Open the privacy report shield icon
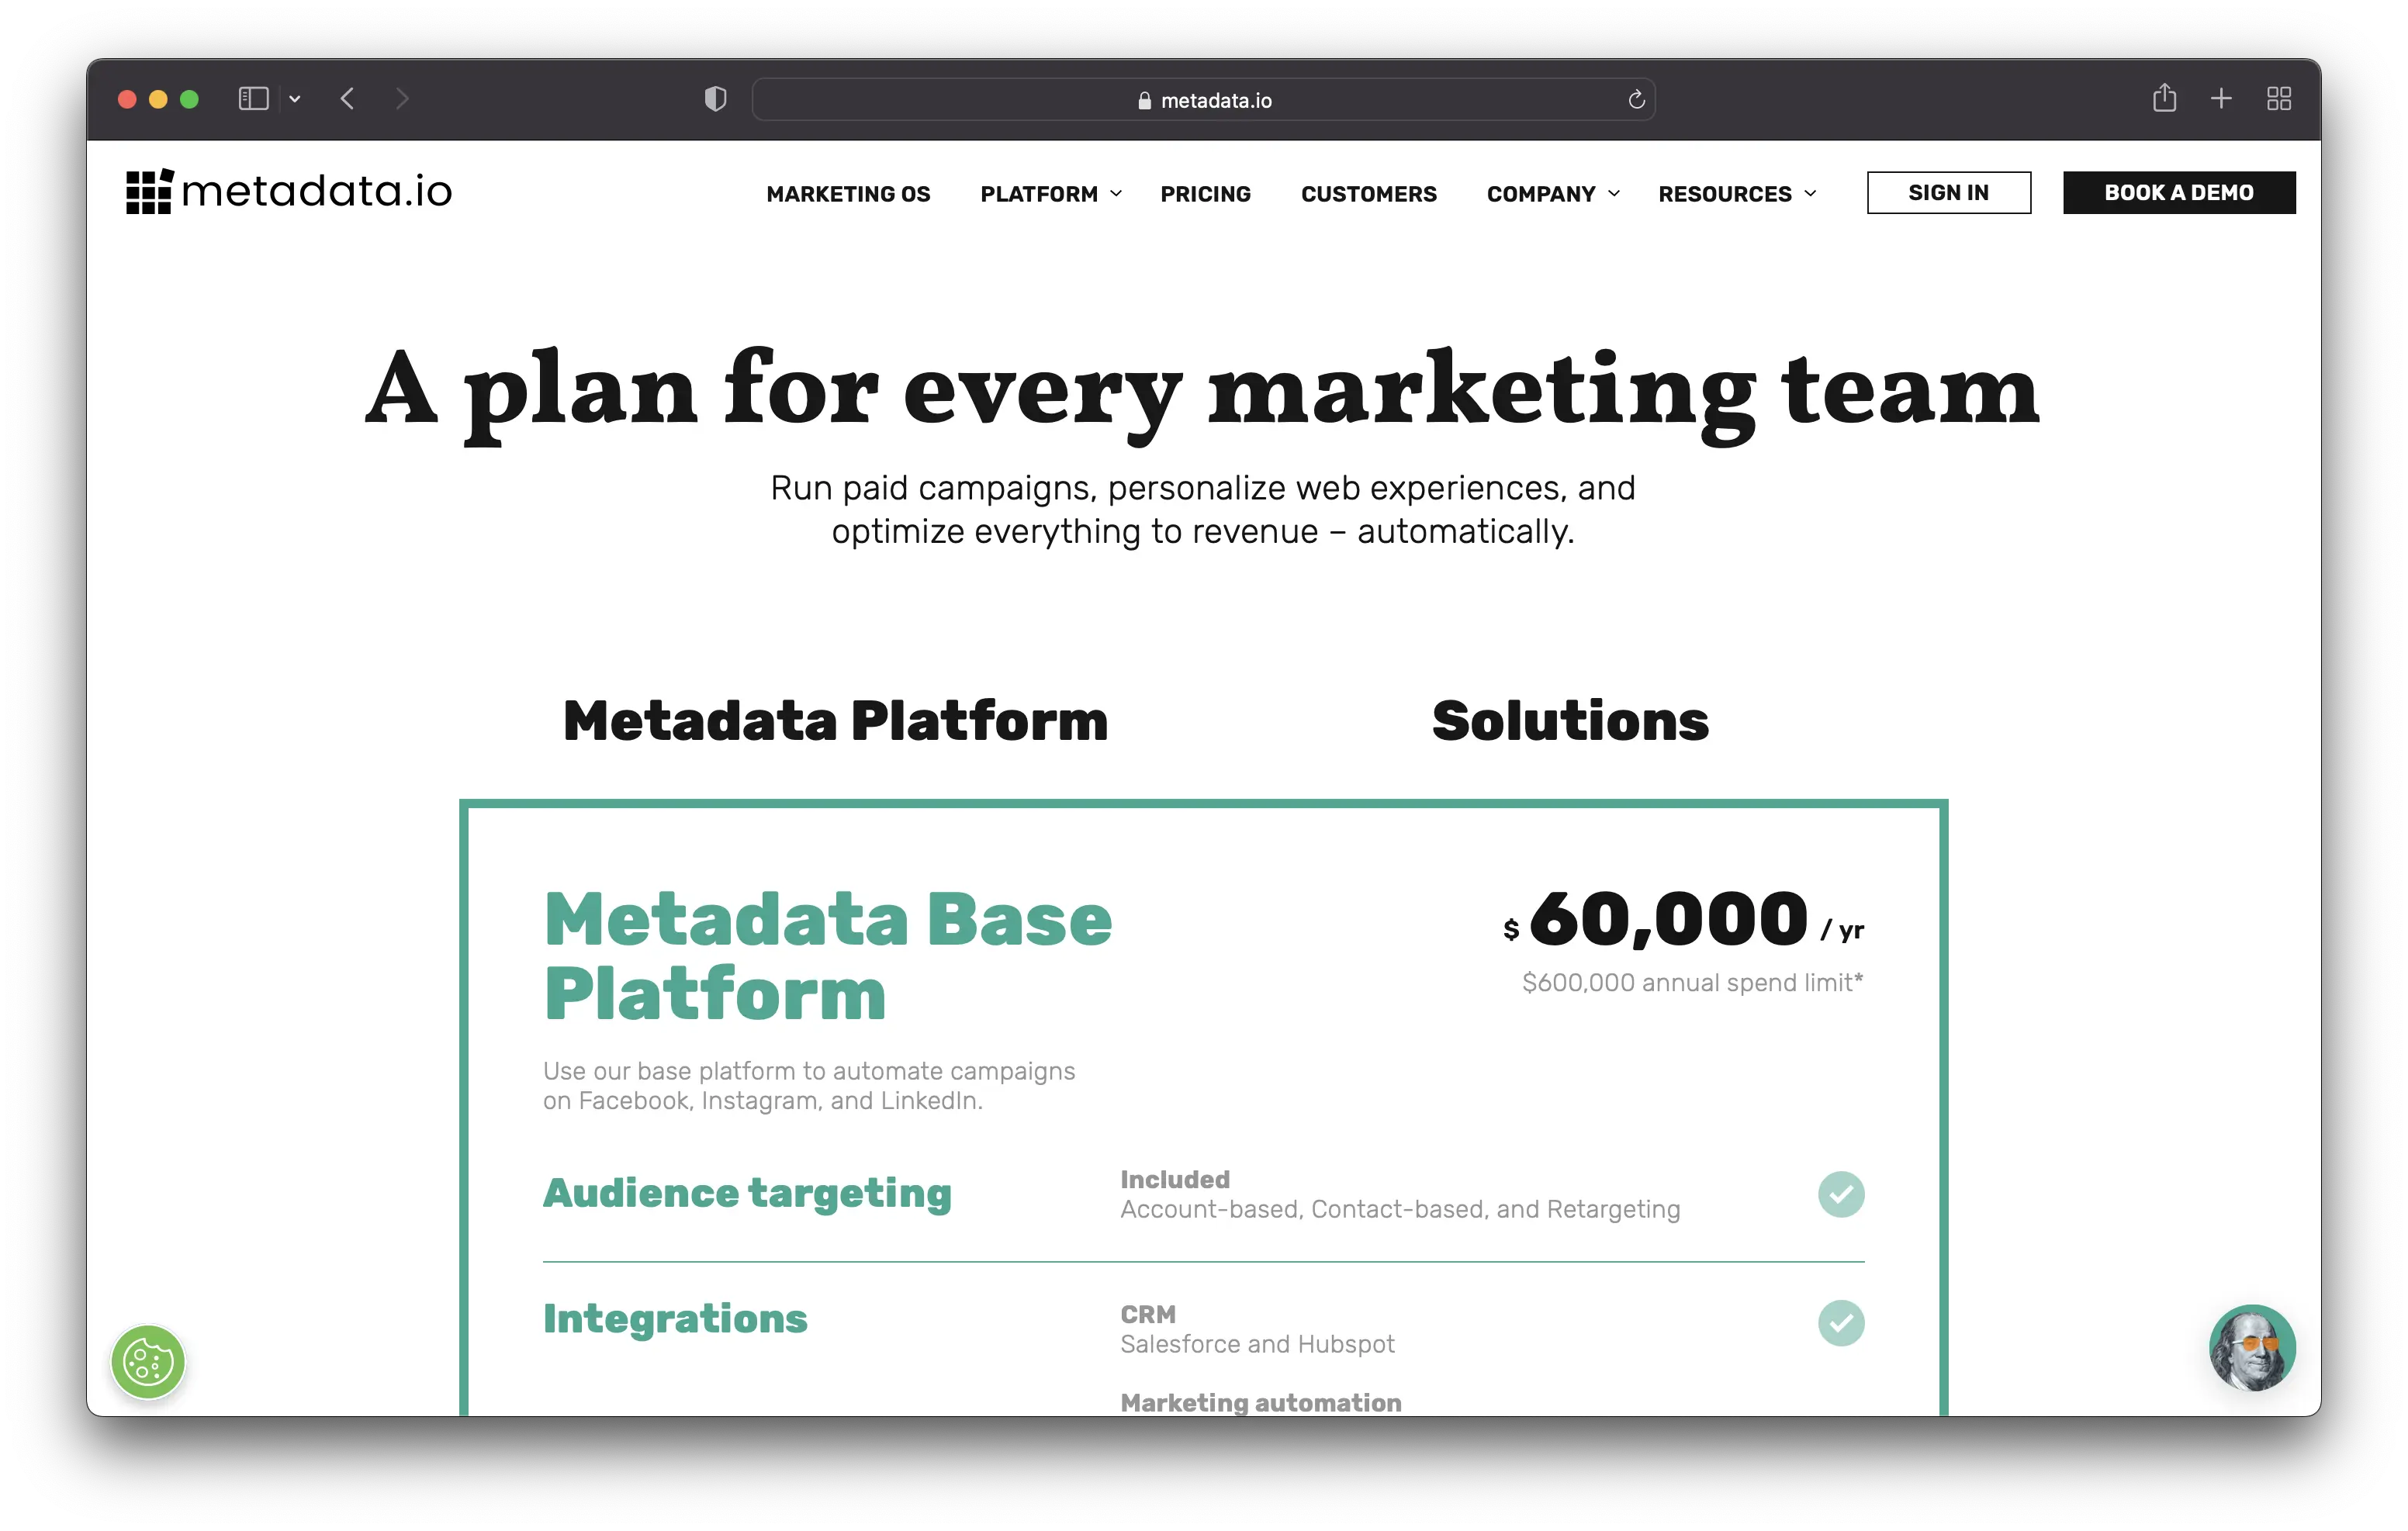The width and height of the screenshot is (2408, 1531). 715,99
